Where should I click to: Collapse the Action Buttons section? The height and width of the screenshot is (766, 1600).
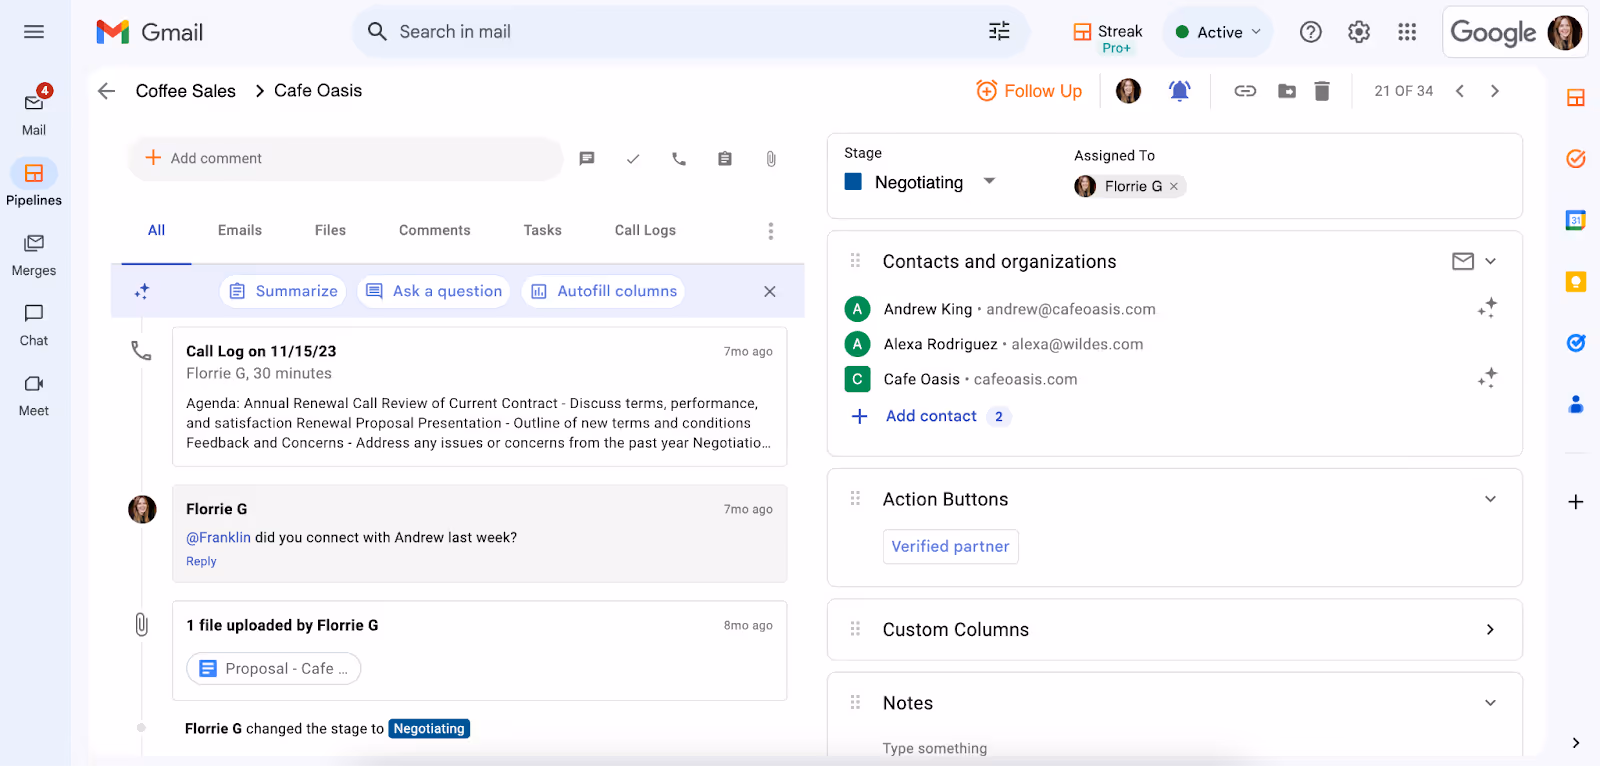tap(1490, 499)
